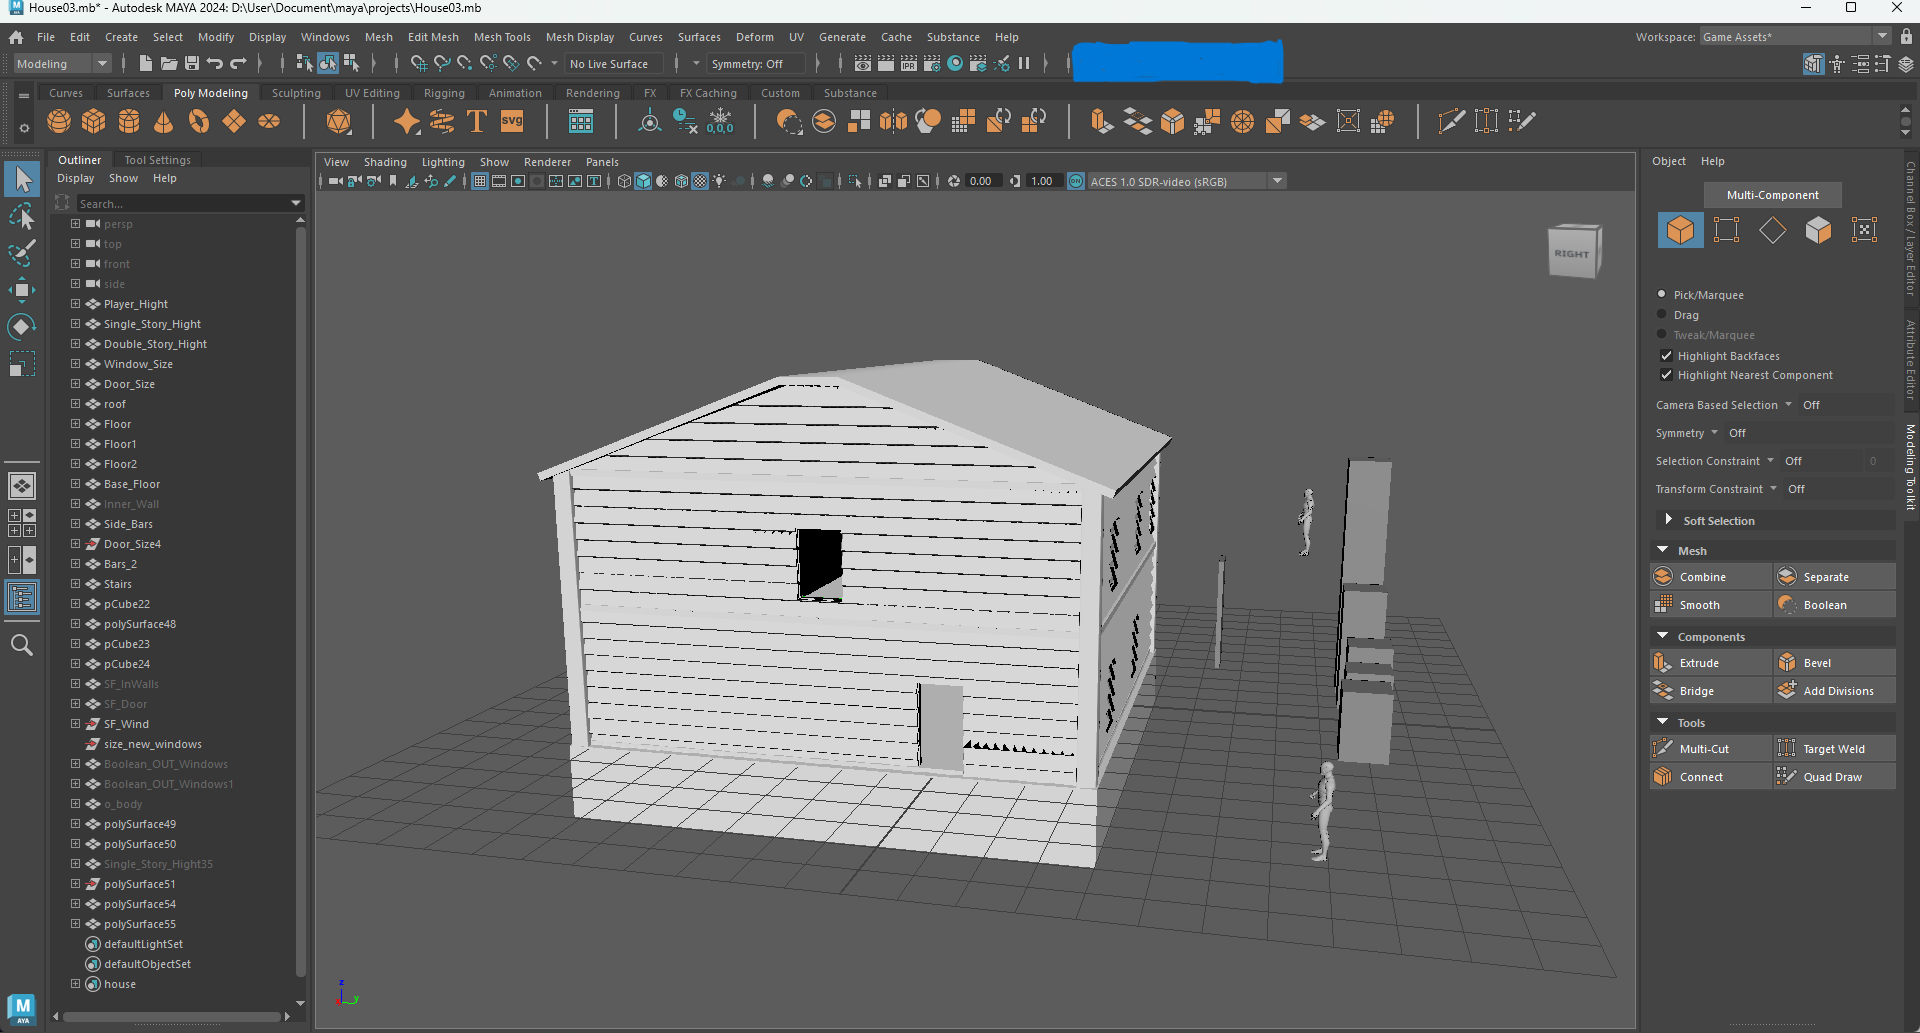
Task: Toggle Highlight Nearest Component checkbox
Action: (1666, 374)
